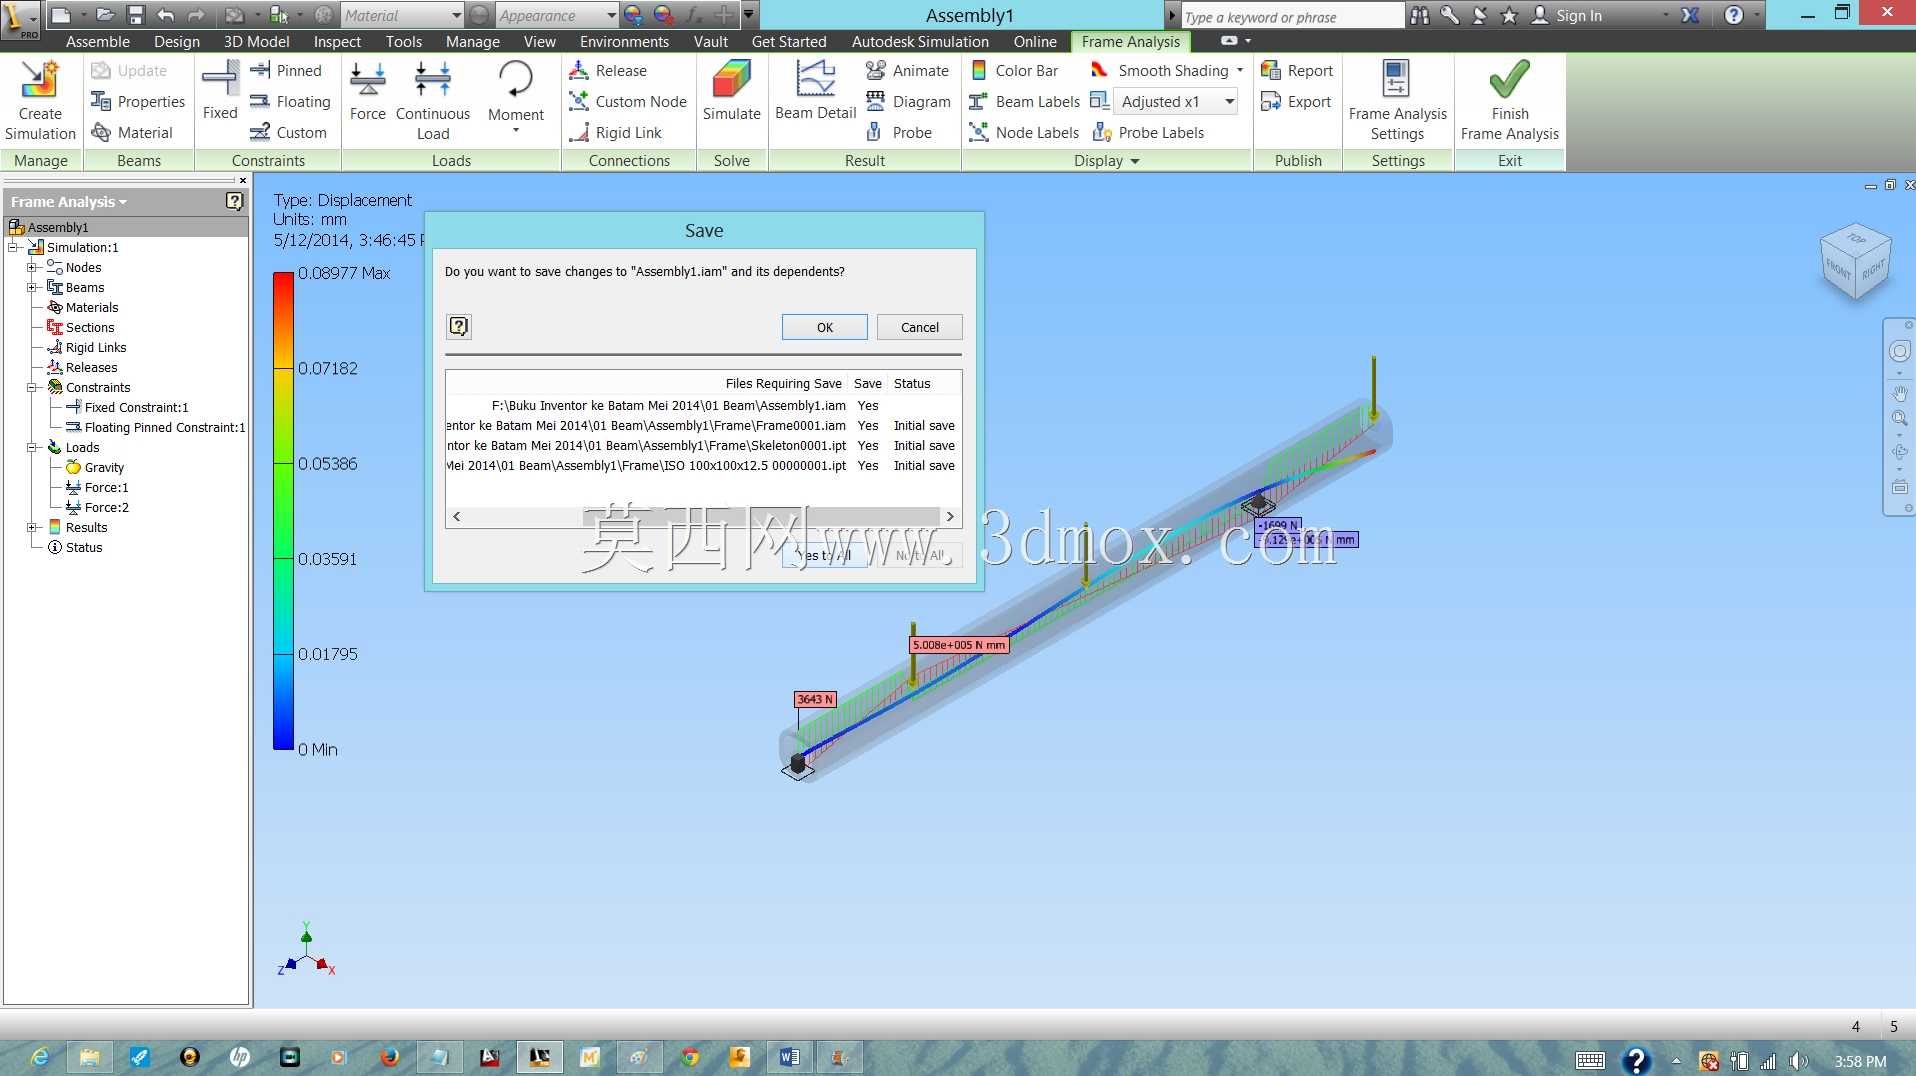Select the Probe tool
Screen dimensions: 1916x1076
tap(899, 133)
